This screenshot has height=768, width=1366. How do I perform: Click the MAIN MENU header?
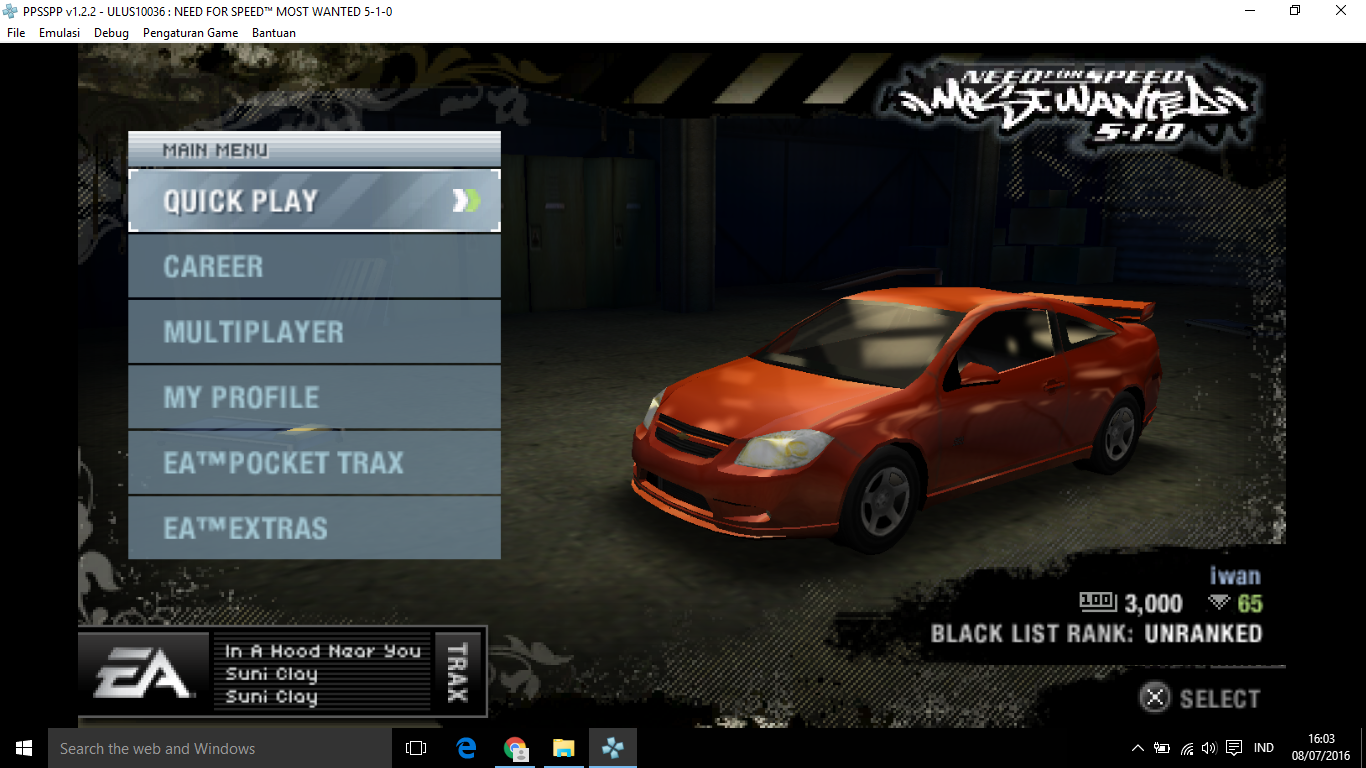314,150
